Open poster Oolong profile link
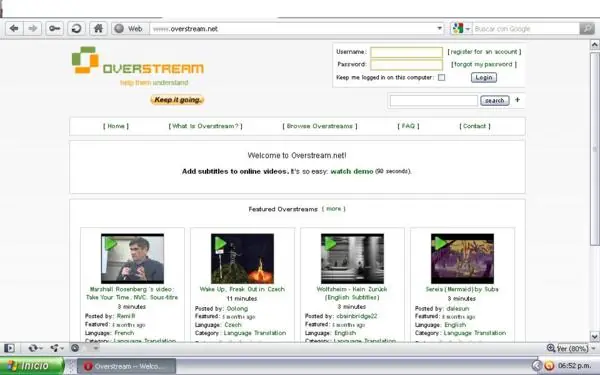 click(x=237, y=308)
